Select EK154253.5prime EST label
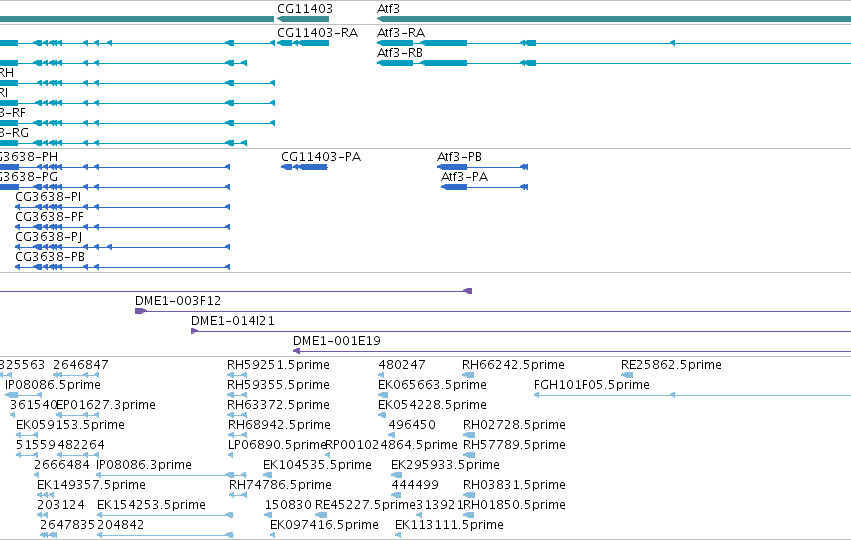 tap(151, 505)
